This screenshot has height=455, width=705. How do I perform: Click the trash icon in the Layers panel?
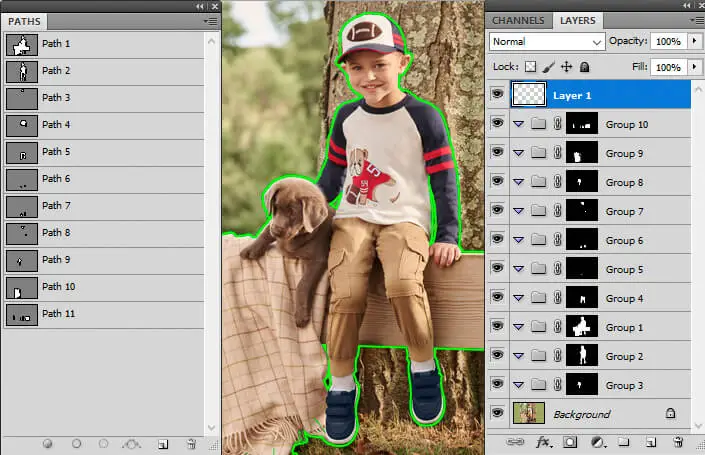coord(677,441)
